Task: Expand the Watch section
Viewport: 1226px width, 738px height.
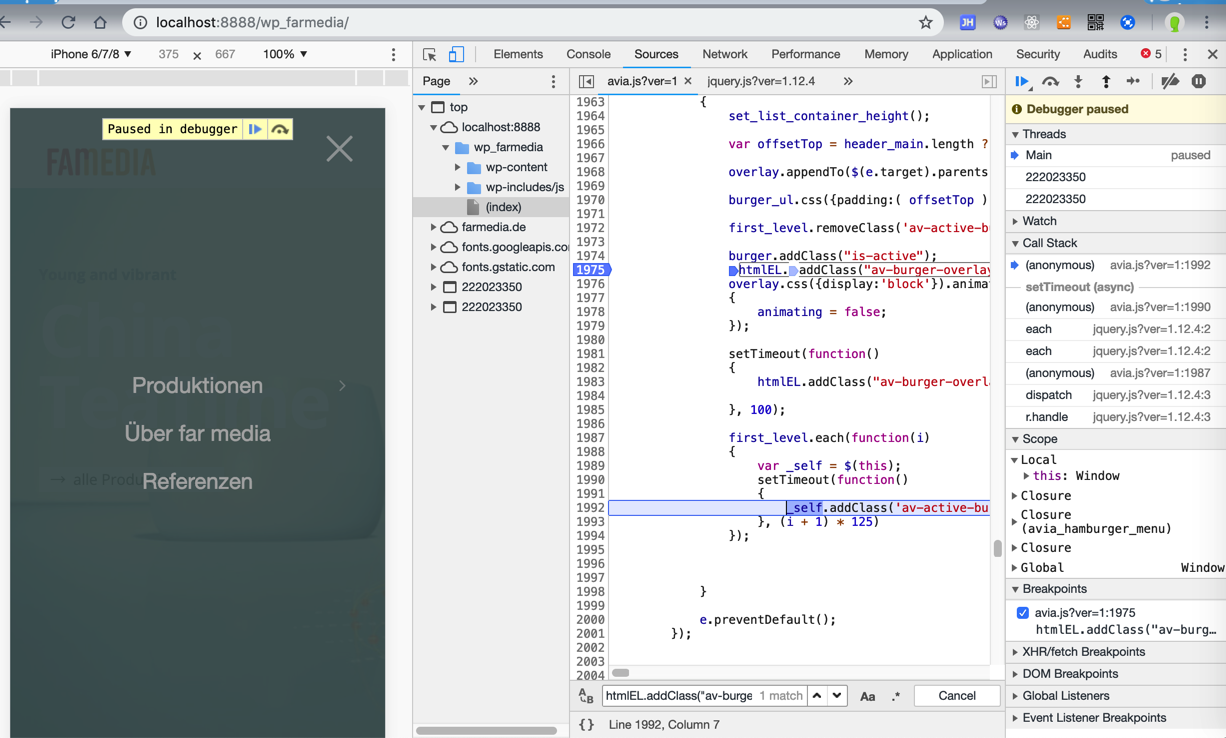Action: click(1039, 221)
